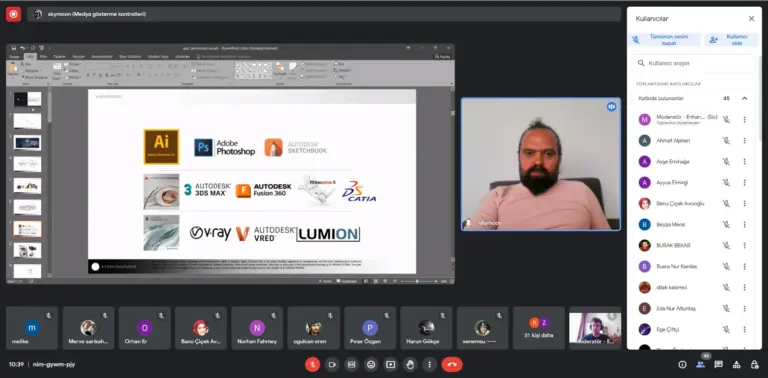The height and width of the screenshot is (378, 768).
Task: Select Harun Gökçe participant tile
Action: click(426, 328)
